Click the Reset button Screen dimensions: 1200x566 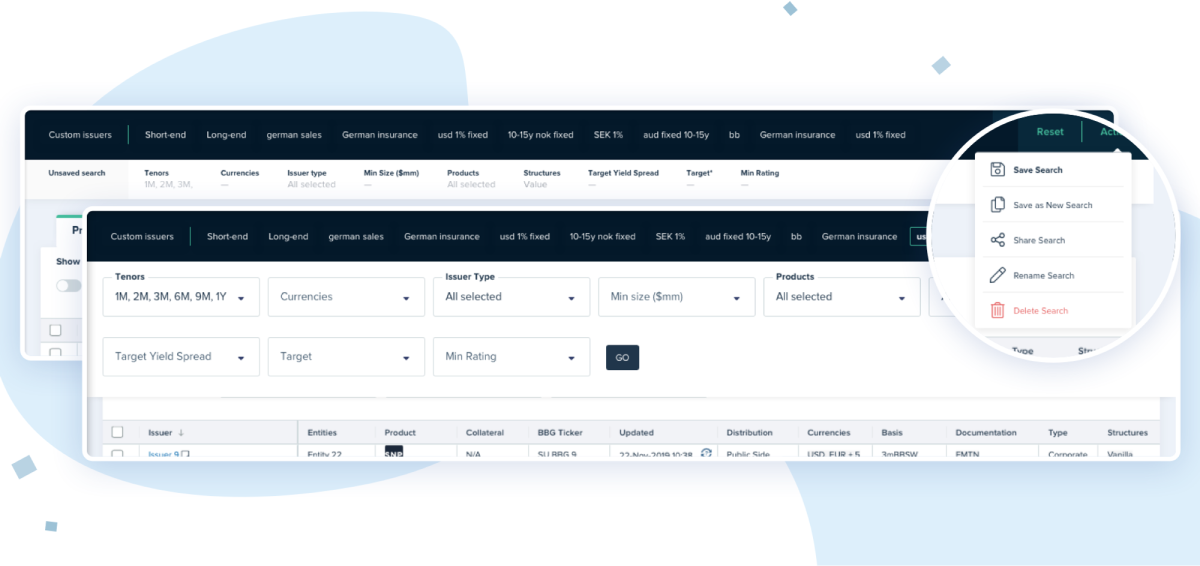pyautogui.click(x=1049, y=132)
